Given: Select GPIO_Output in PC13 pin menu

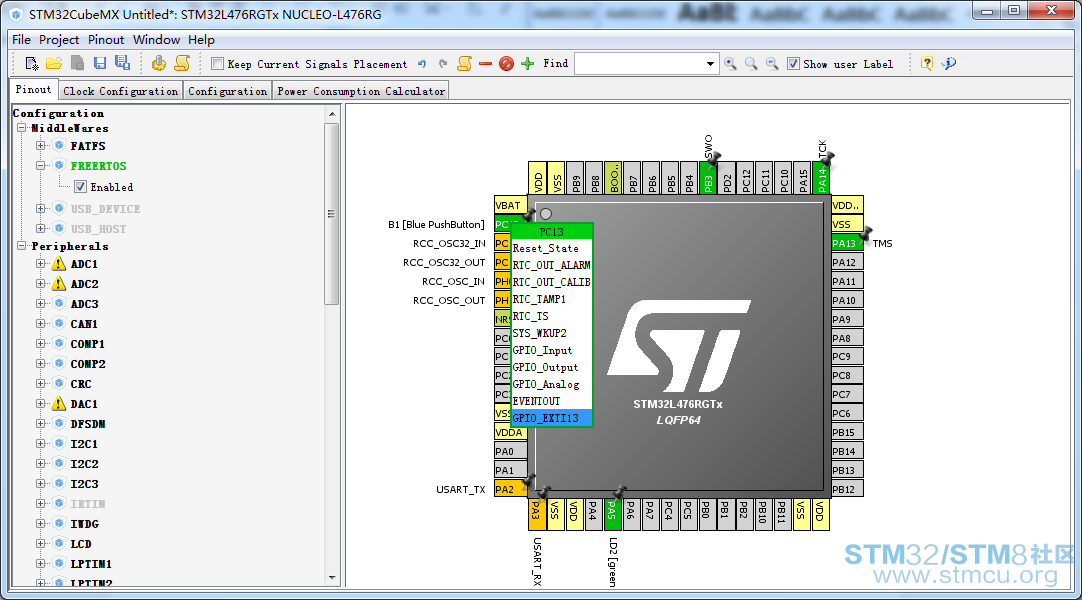Looking at the screenshot, I should click(x=551, y=367).
